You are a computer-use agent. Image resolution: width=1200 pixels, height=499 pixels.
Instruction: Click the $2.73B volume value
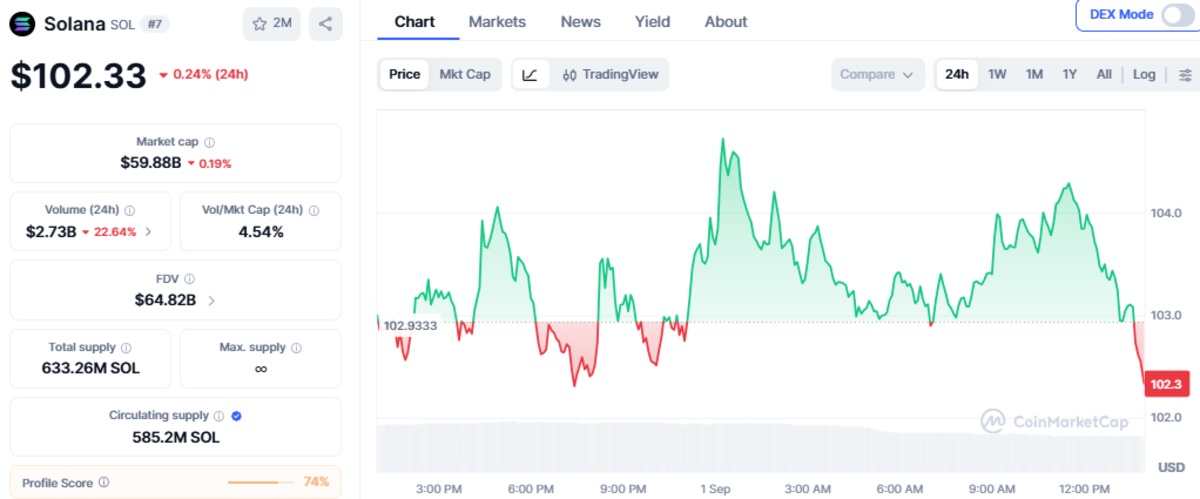pyautogui.click(x=51, y=232)
